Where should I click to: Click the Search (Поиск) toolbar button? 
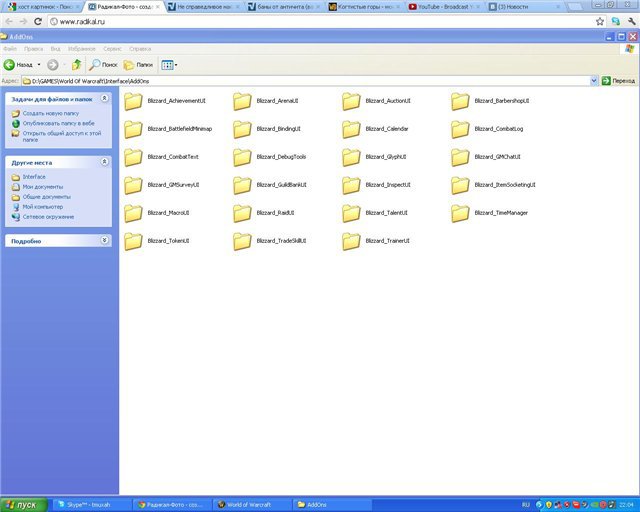(x=103, y=64)
